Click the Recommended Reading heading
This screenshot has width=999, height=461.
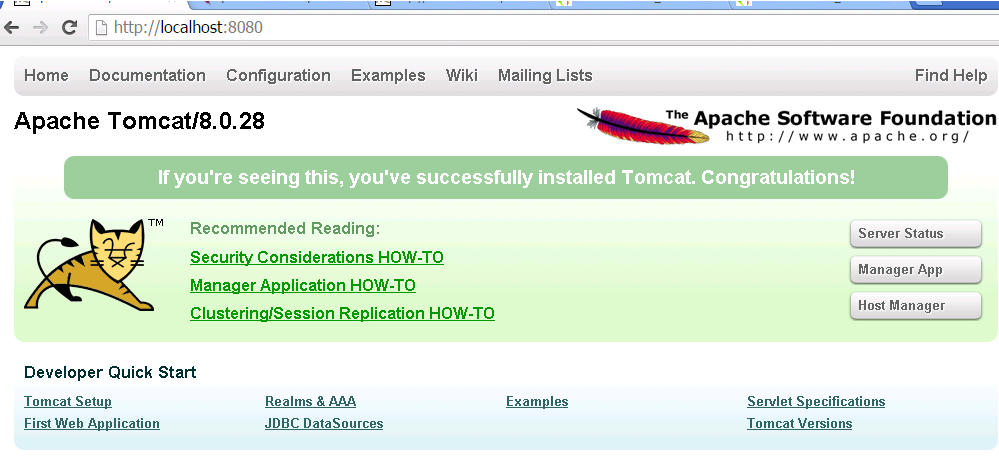285,229
